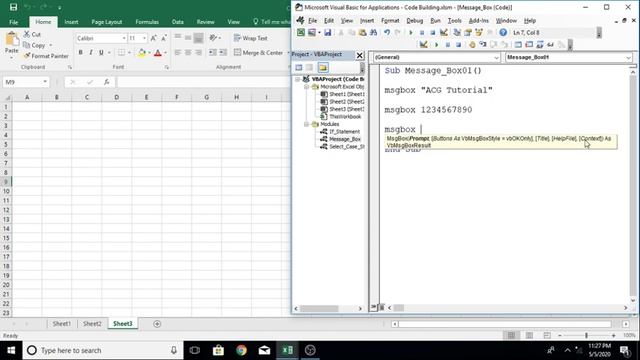Open Microsoft Store from the taskbar
Image resolution: width=640 pixels, height=360 pixels.
(218, 350)
